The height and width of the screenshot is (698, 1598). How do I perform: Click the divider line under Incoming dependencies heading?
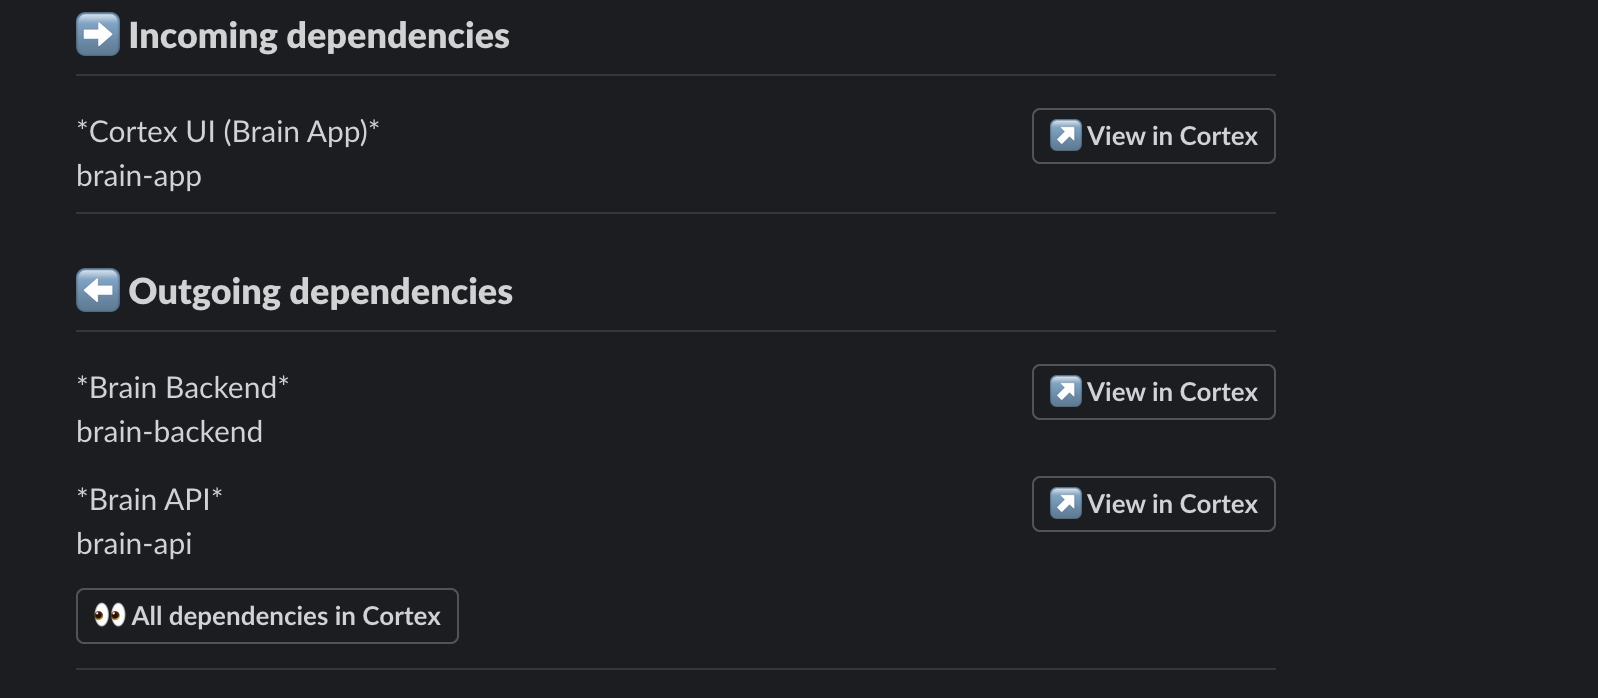(676, 75)
